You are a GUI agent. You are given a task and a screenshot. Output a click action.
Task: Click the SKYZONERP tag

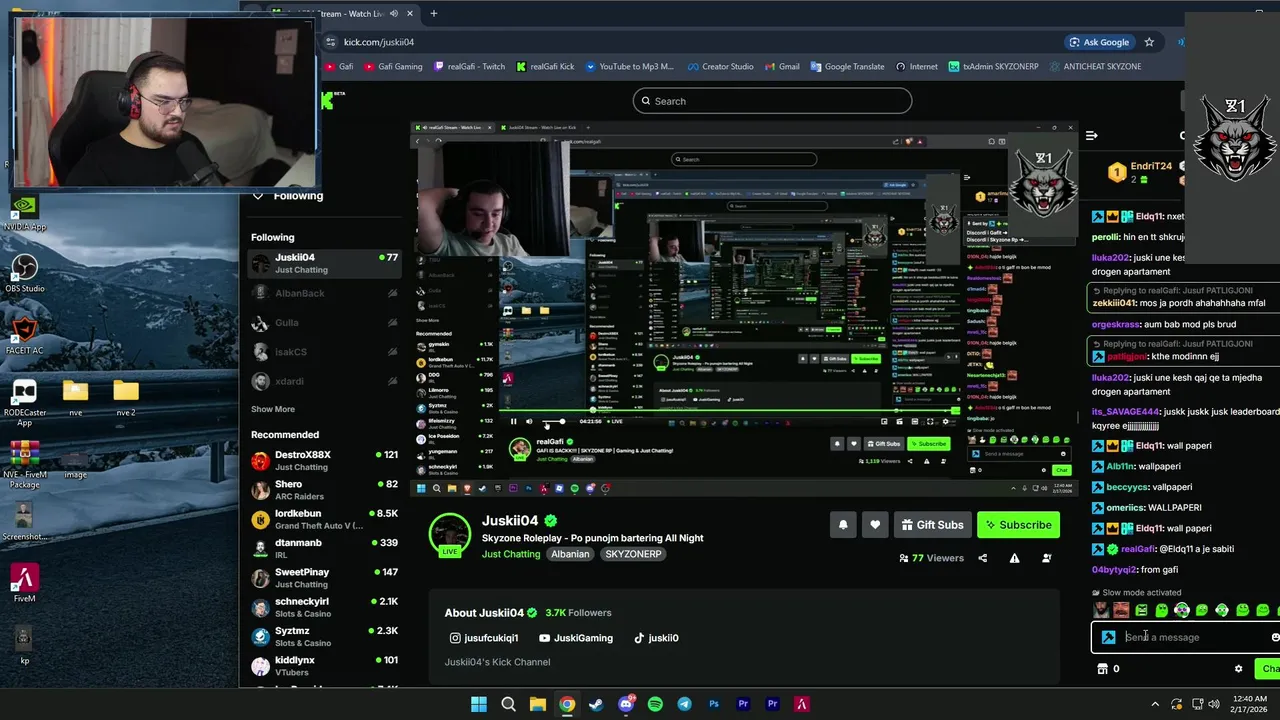click(633, 554)
